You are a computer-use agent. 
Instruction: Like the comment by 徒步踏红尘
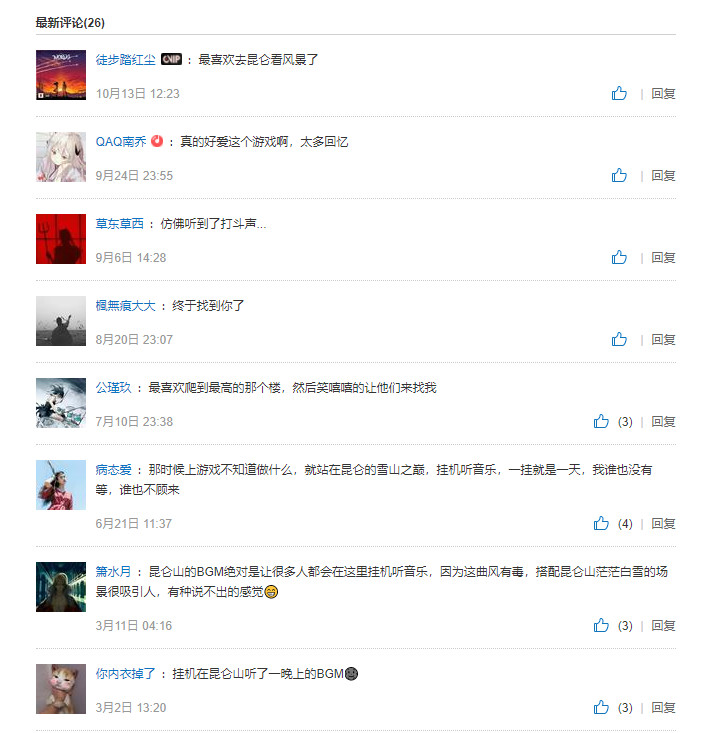click(619, 93)
